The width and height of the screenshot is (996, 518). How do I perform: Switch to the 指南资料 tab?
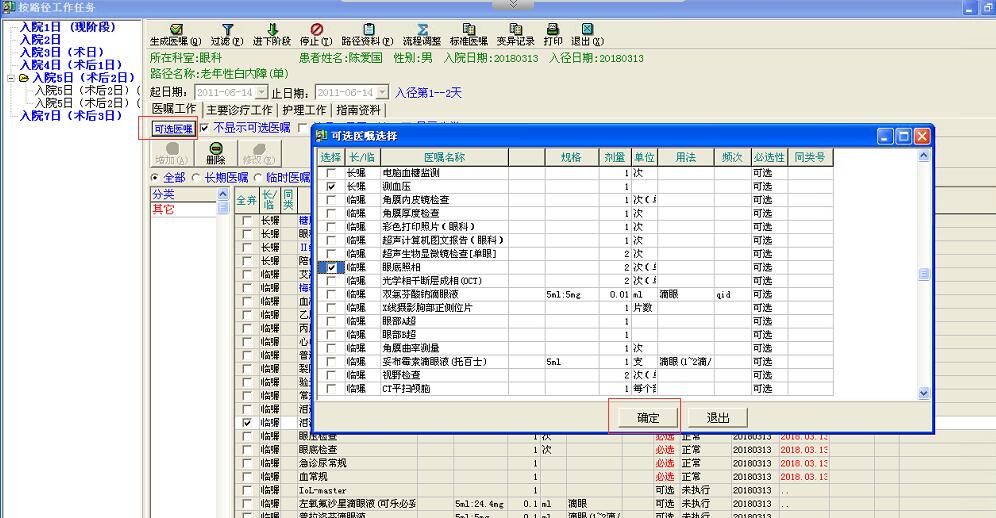point(358,110)
